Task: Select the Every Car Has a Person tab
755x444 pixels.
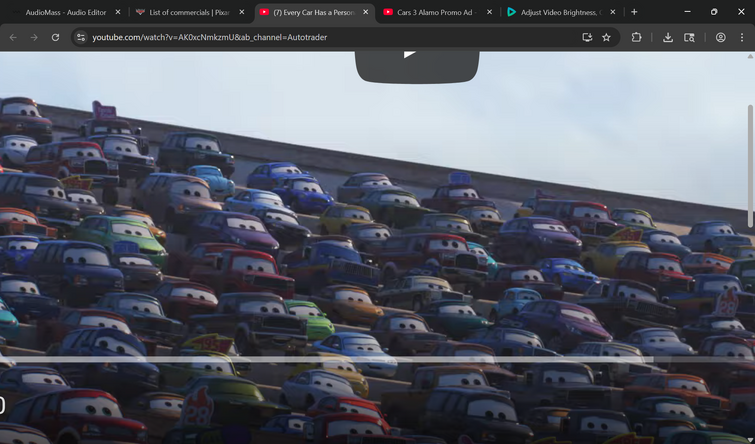Action: pos(313,13)
